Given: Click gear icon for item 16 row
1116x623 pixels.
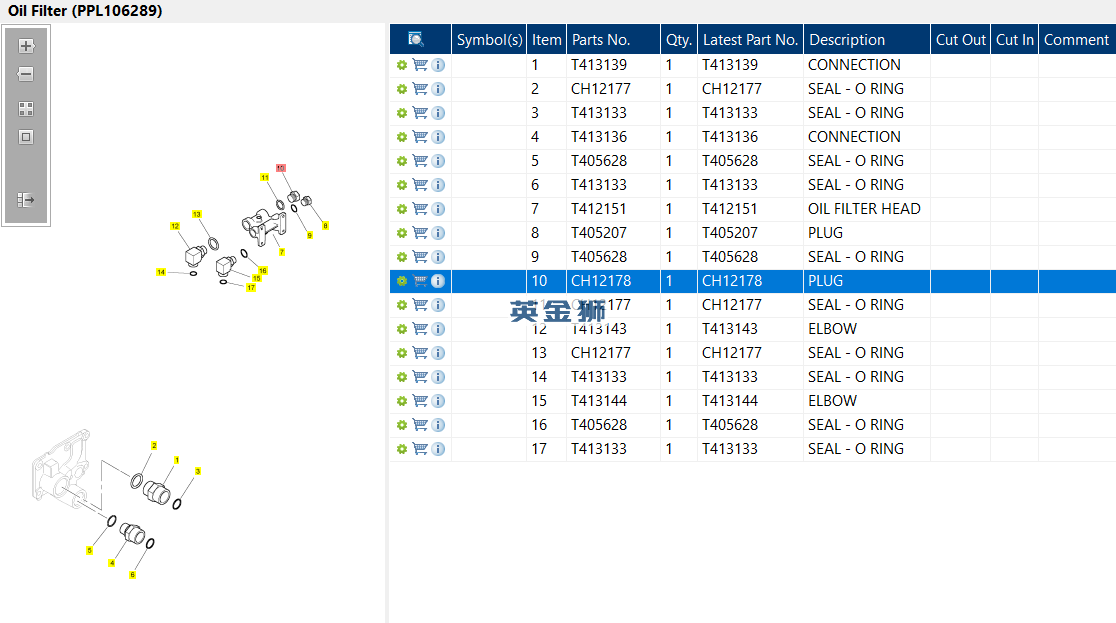Looking at the screenshot, I should [x=401, y=425].
